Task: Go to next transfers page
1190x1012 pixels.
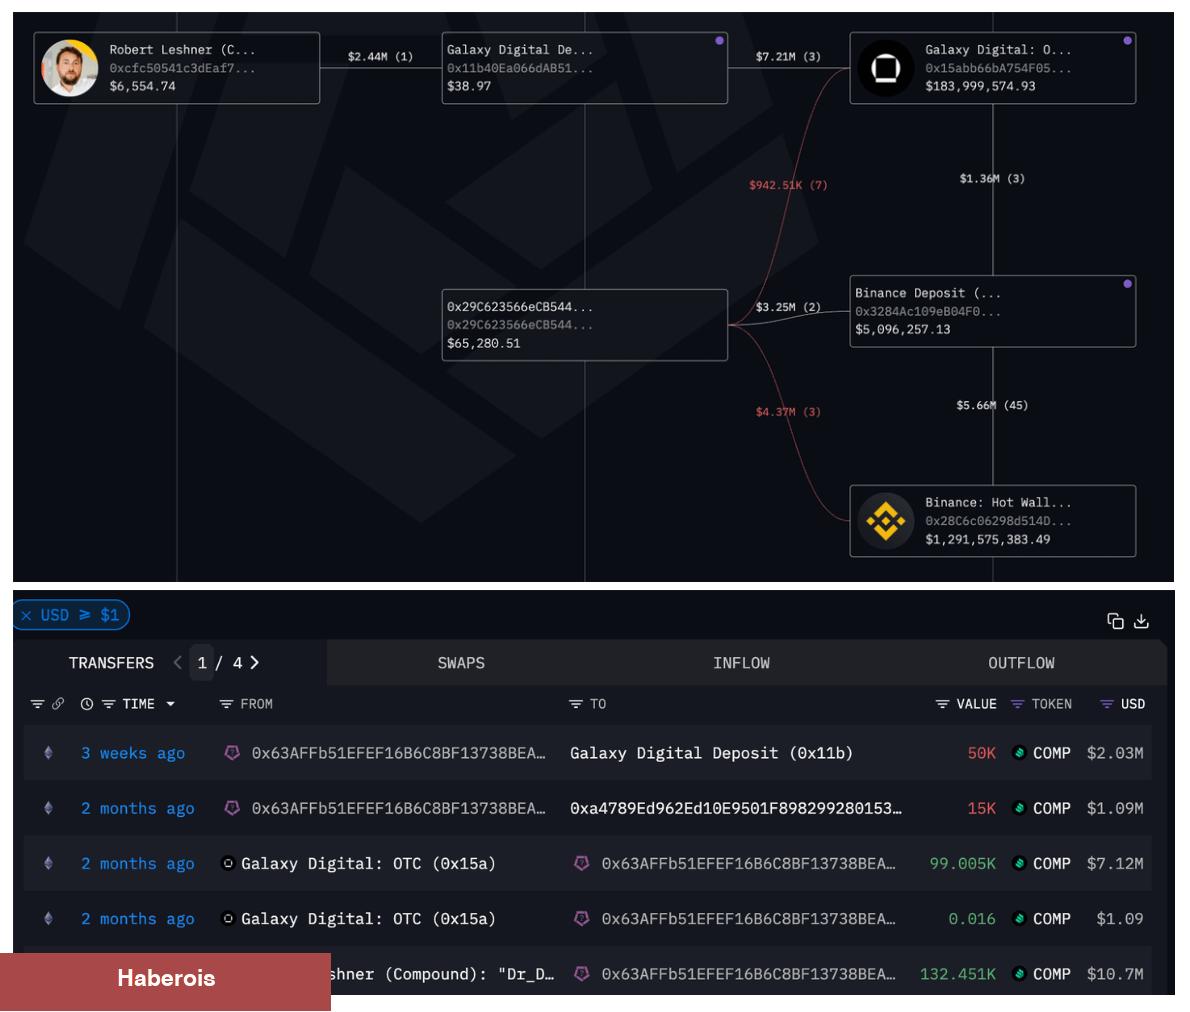Action: (x=255, y=663)
